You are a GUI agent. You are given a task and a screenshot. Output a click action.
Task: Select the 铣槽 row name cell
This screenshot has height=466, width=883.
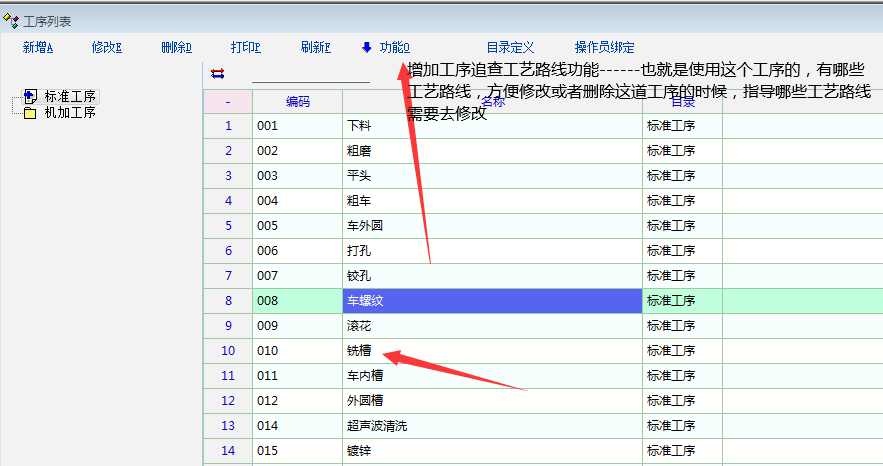pos(492,351)
